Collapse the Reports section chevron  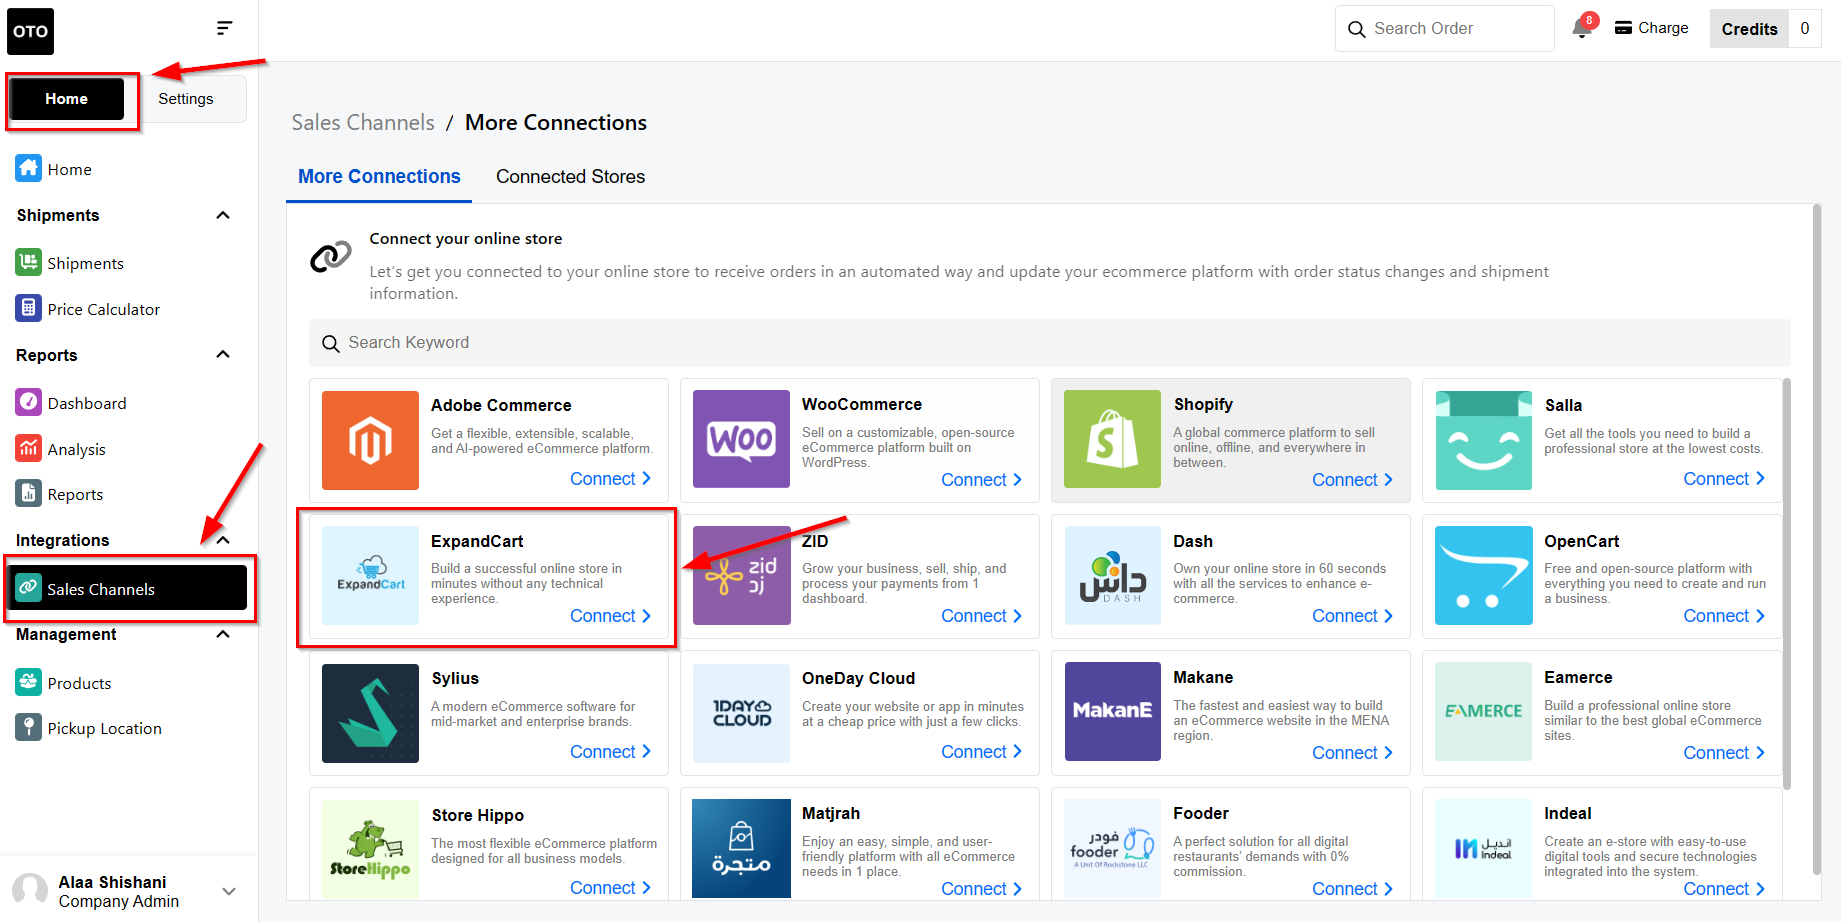pos(223,354)
